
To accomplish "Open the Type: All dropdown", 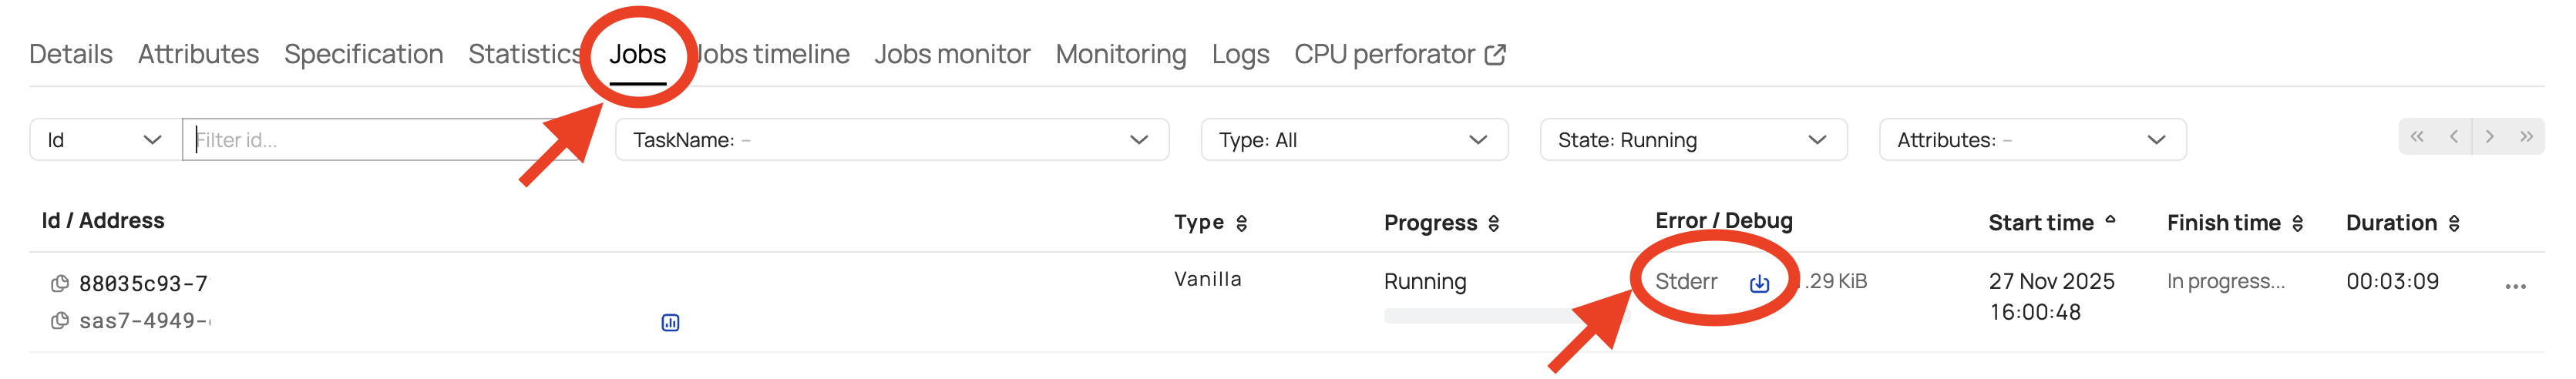I will coord(1353,140).
